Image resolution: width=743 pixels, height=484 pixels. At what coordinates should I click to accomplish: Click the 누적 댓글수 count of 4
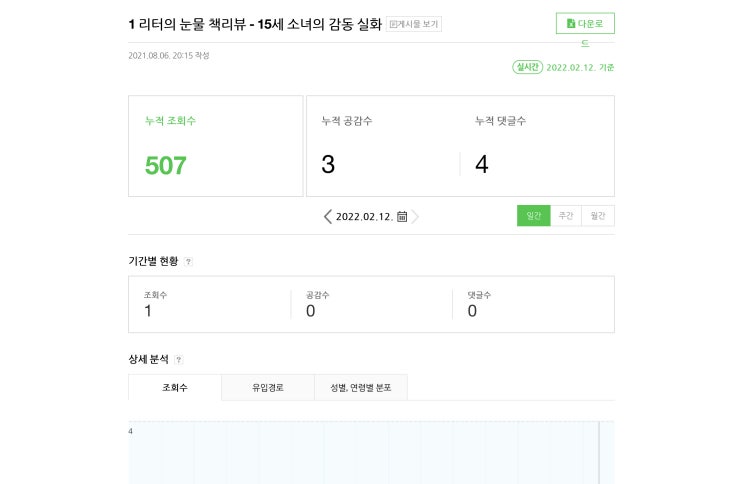coord(481,164)
